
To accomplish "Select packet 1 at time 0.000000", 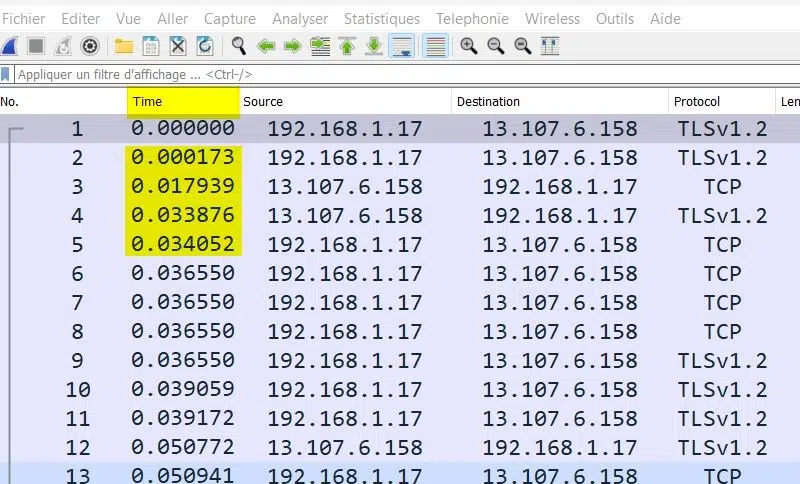I will (400, 129).
